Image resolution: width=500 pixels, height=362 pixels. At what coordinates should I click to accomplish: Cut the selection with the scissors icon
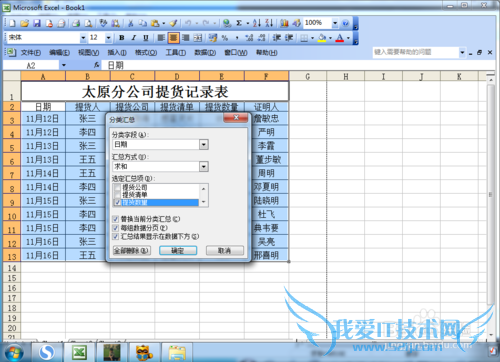pyautogui.click(x=131, y=23)
